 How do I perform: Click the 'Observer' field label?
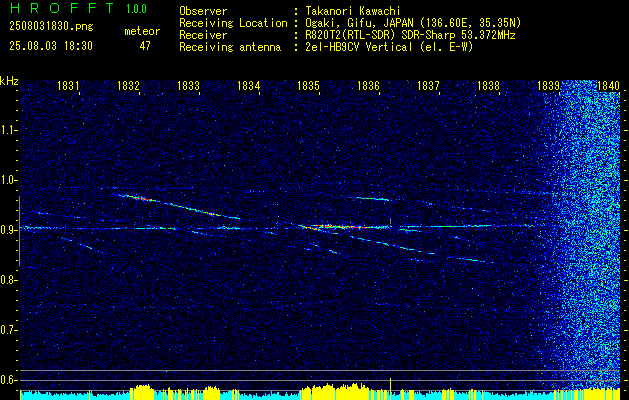tap(203, 11)
